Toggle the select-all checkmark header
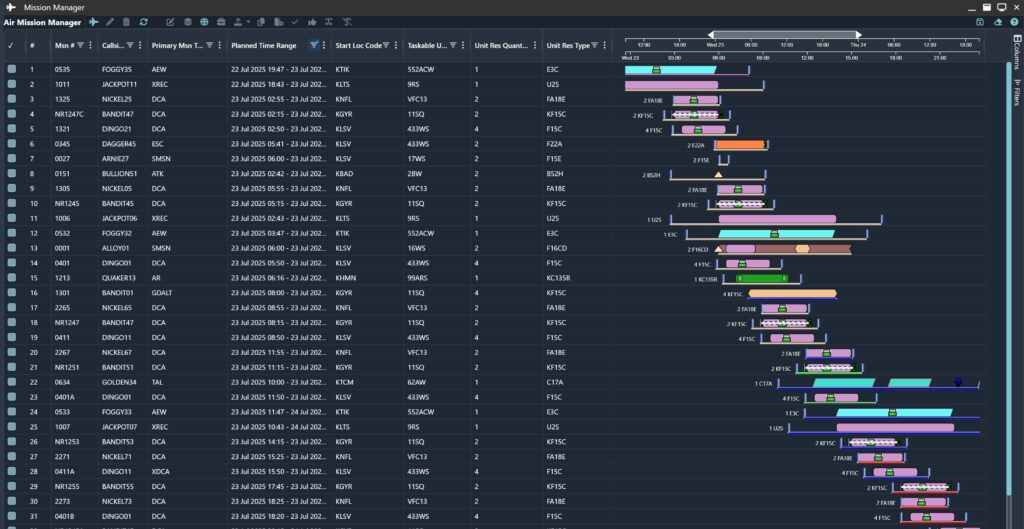Image resolution: width=1024 pixels, height=529 pixels. click(10, 46)
